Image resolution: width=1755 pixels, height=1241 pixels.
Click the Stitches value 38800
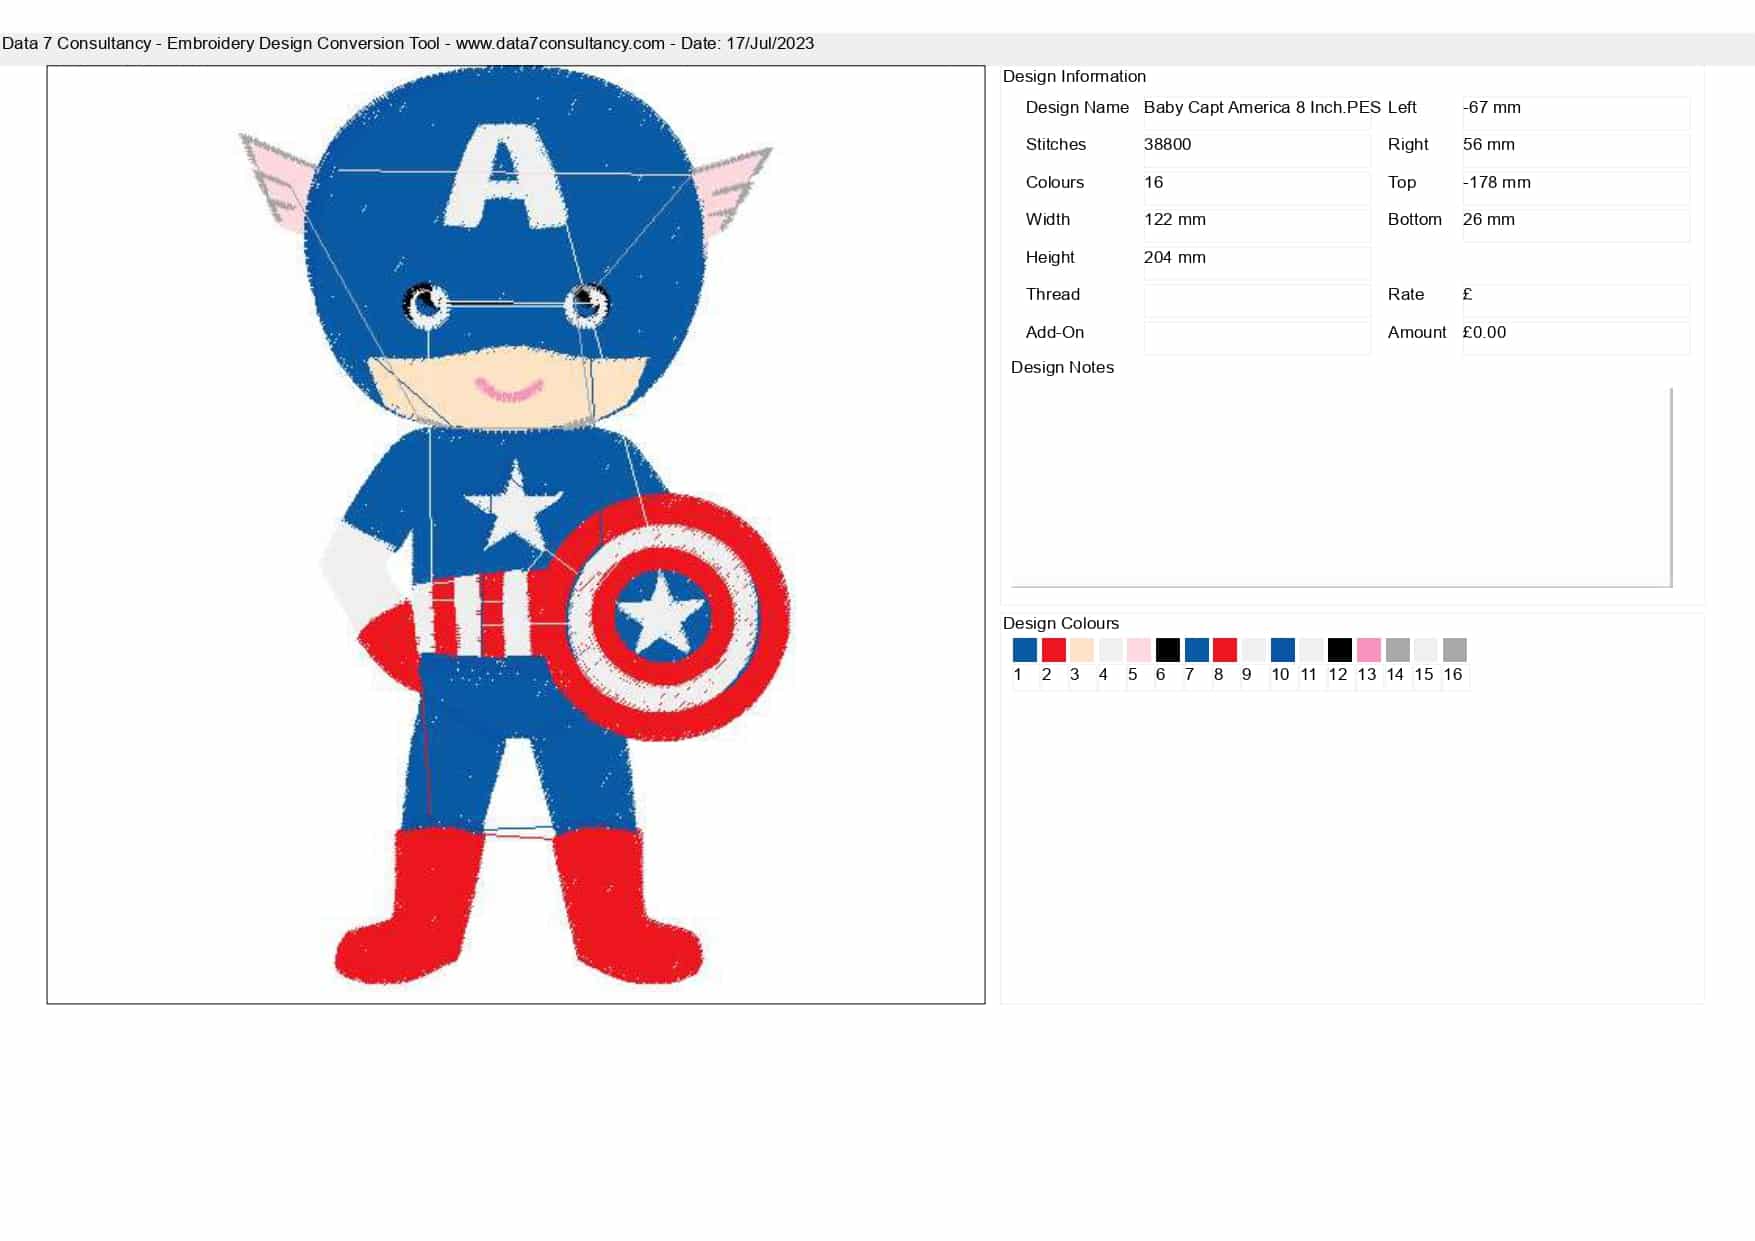[x=1257, y=149]
